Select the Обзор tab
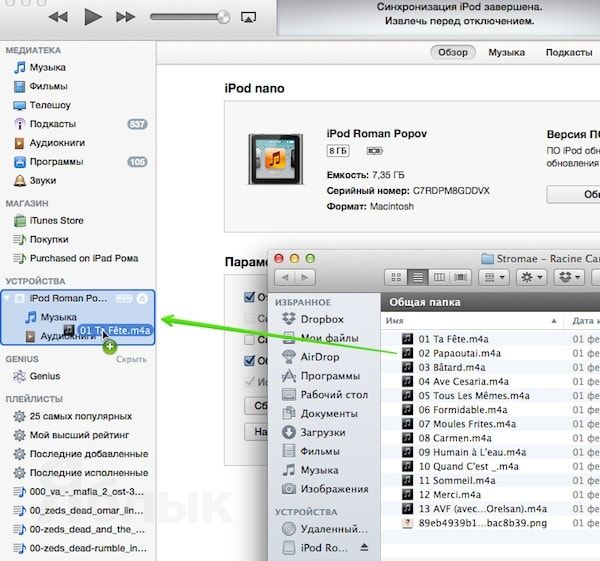This screenshot has height=561, width=600. point(453,52)
